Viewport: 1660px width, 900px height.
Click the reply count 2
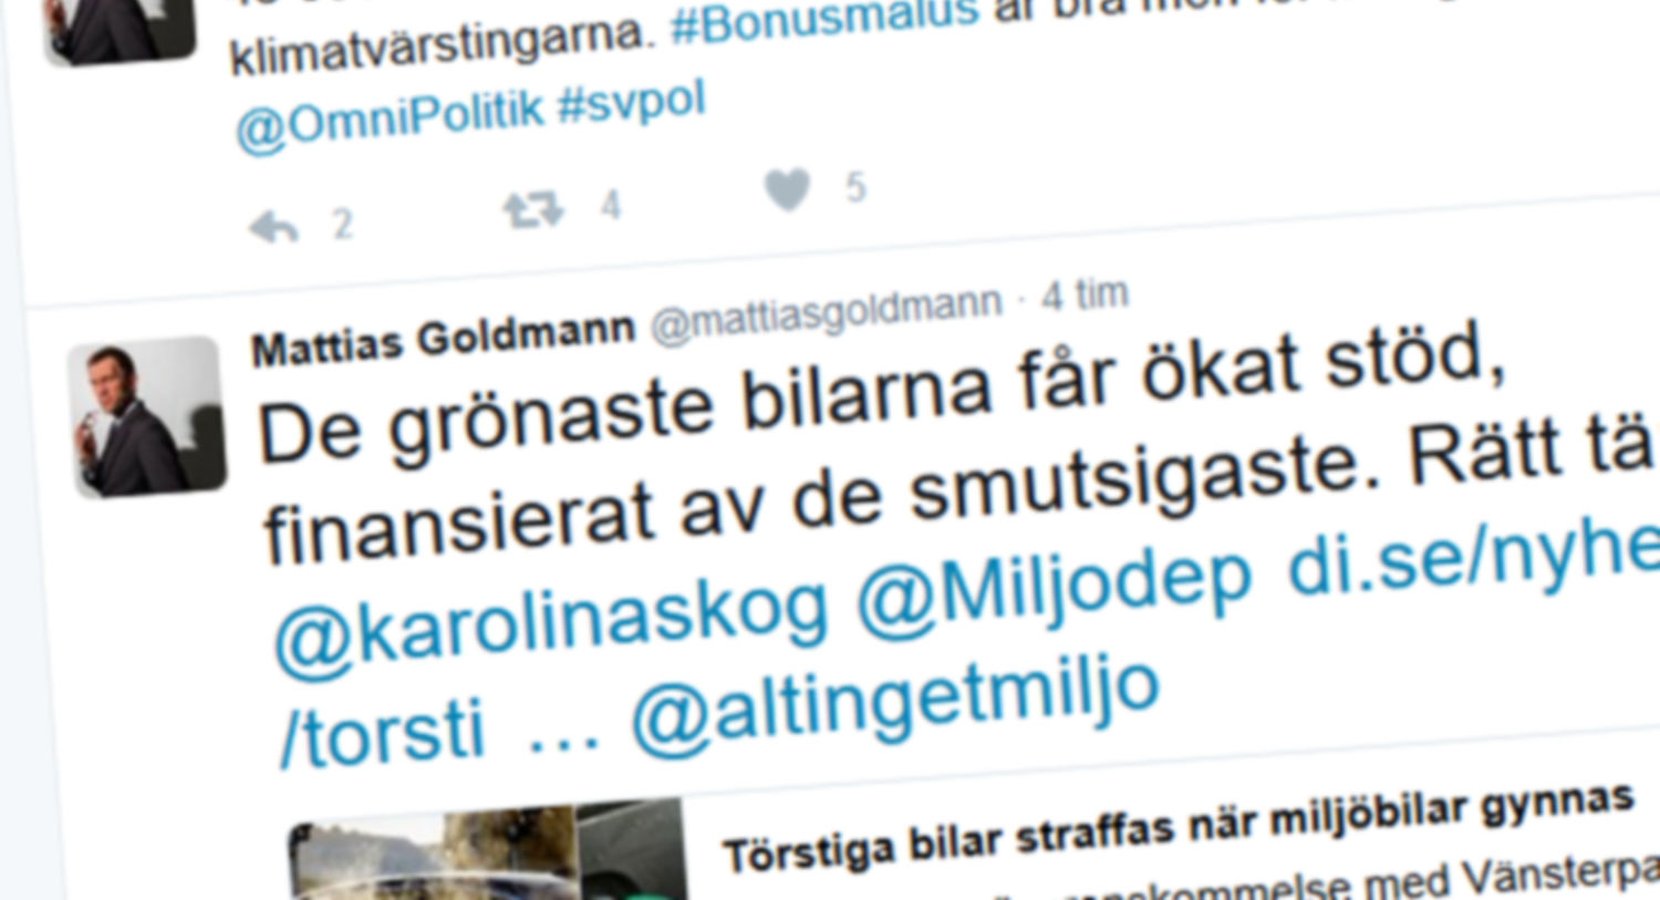(x=342, y=224)
